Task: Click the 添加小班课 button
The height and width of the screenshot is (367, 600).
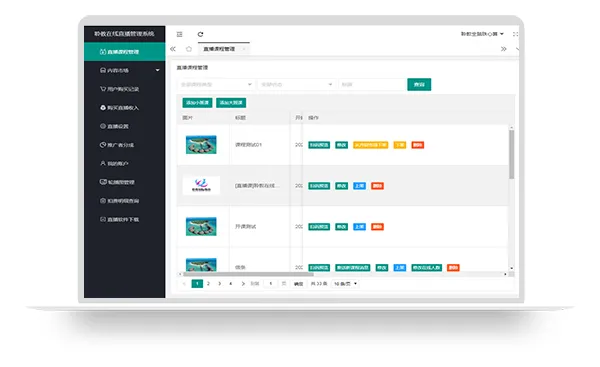Action: (x=197, y=103)
